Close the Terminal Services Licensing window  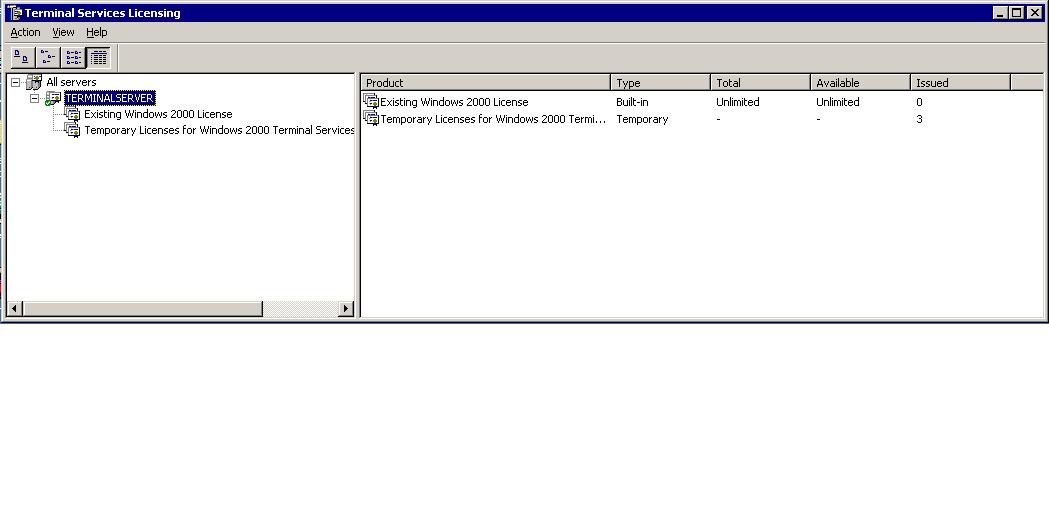[1034, 13]
